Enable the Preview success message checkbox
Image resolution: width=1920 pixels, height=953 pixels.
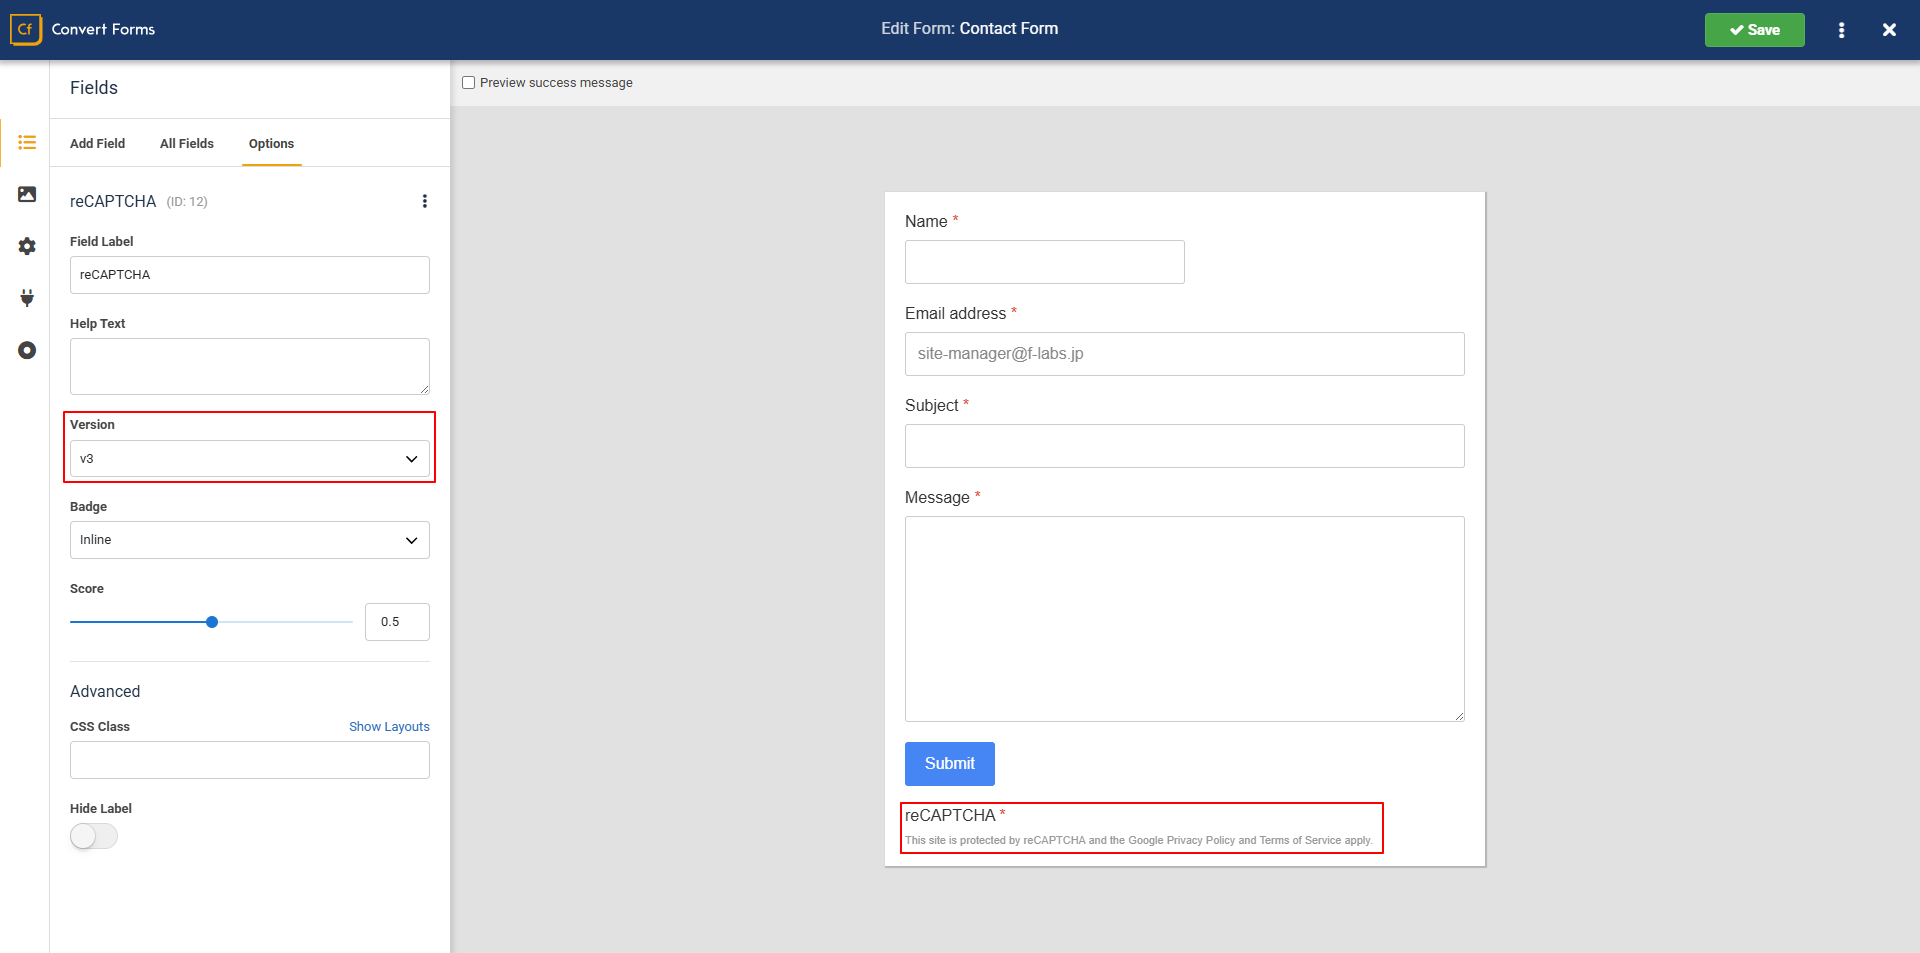point(468,82)
